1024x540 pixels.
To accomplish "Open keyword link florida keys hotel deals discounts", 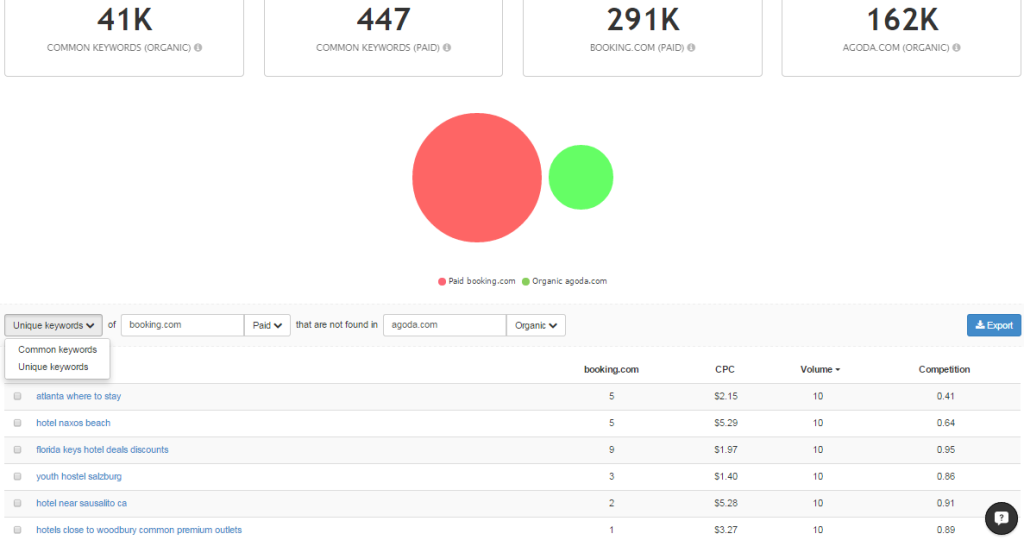I will click(102, 450).
